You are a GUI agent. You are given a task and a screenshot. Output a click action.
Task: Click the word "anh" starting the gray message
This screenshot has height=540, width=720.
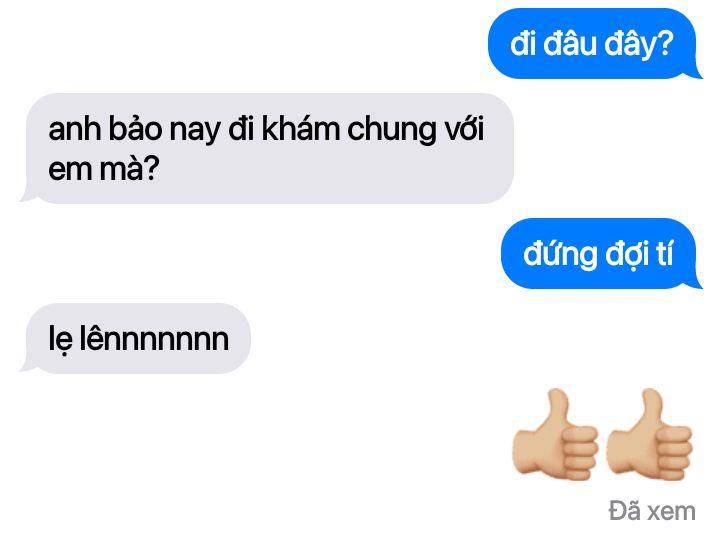click(x=75, y=129)
